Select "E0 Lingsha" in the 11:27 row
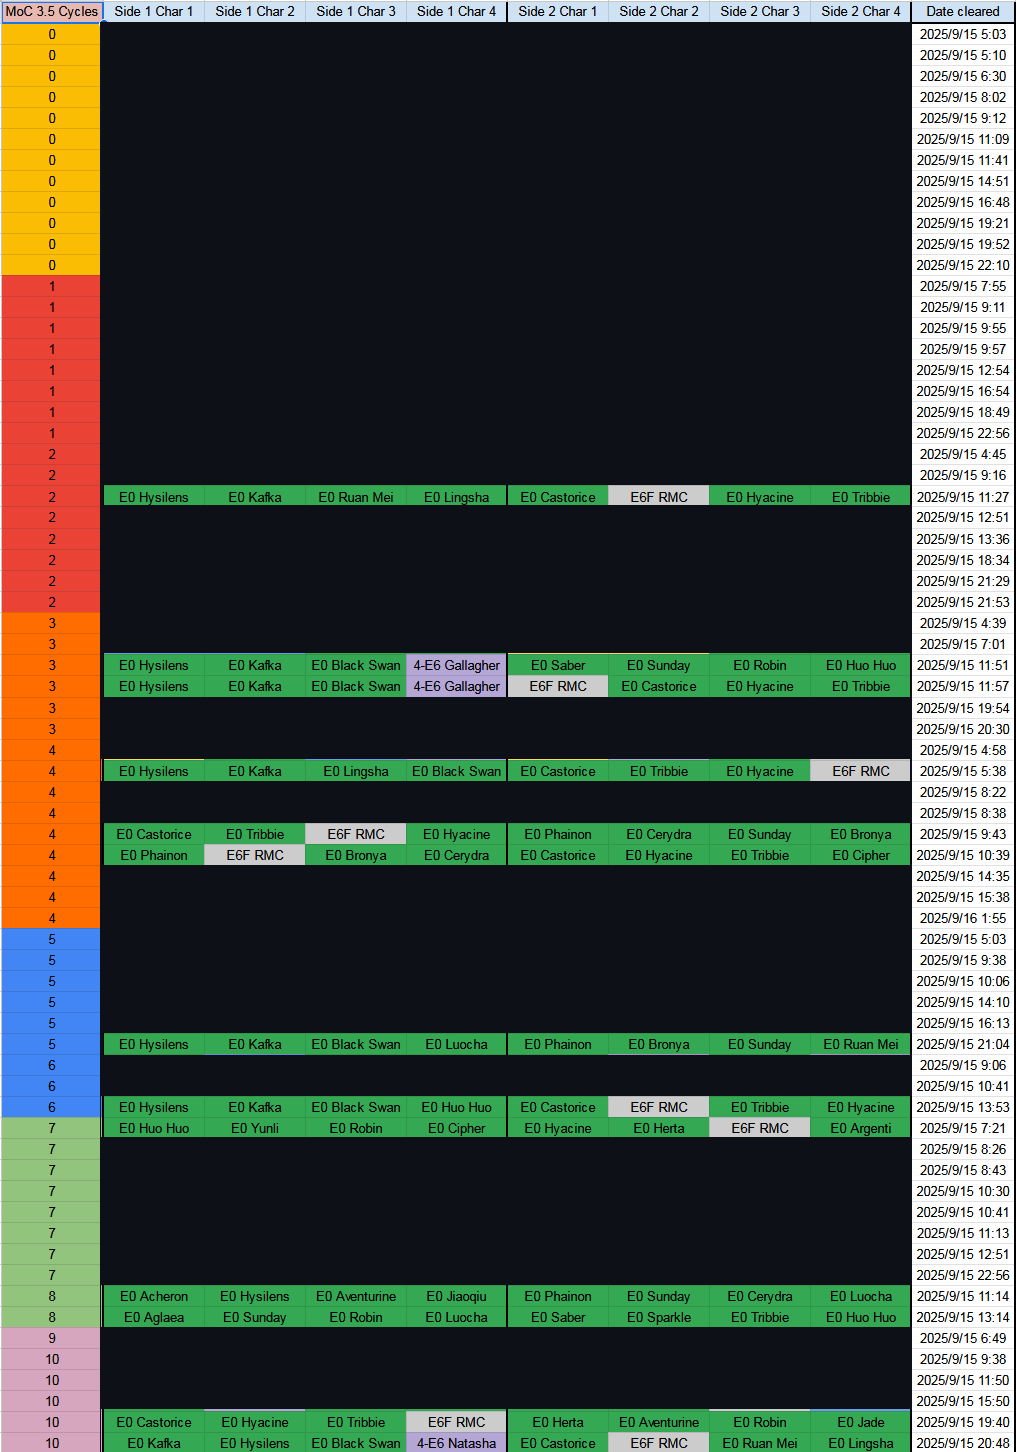The width and height of the screenshot is (1016, 1452). pos(457,497)
